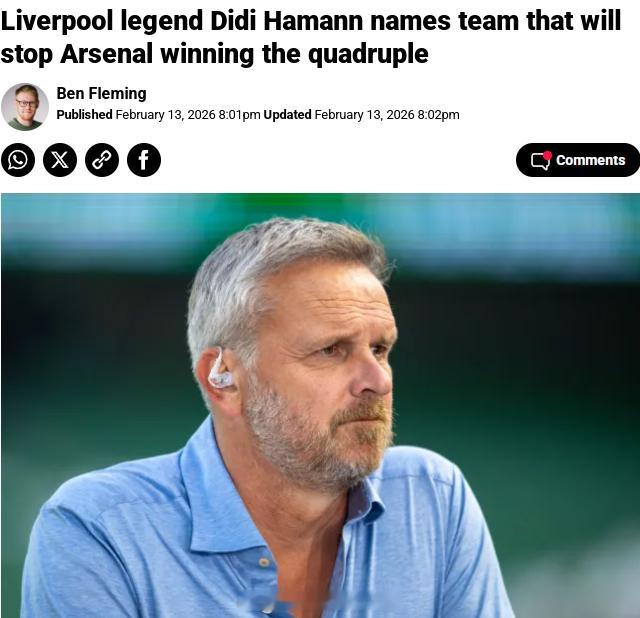The height and width of the screenshot is (618, 640).
Task: Click the word "quadruple" in headline
Action: 368,54
